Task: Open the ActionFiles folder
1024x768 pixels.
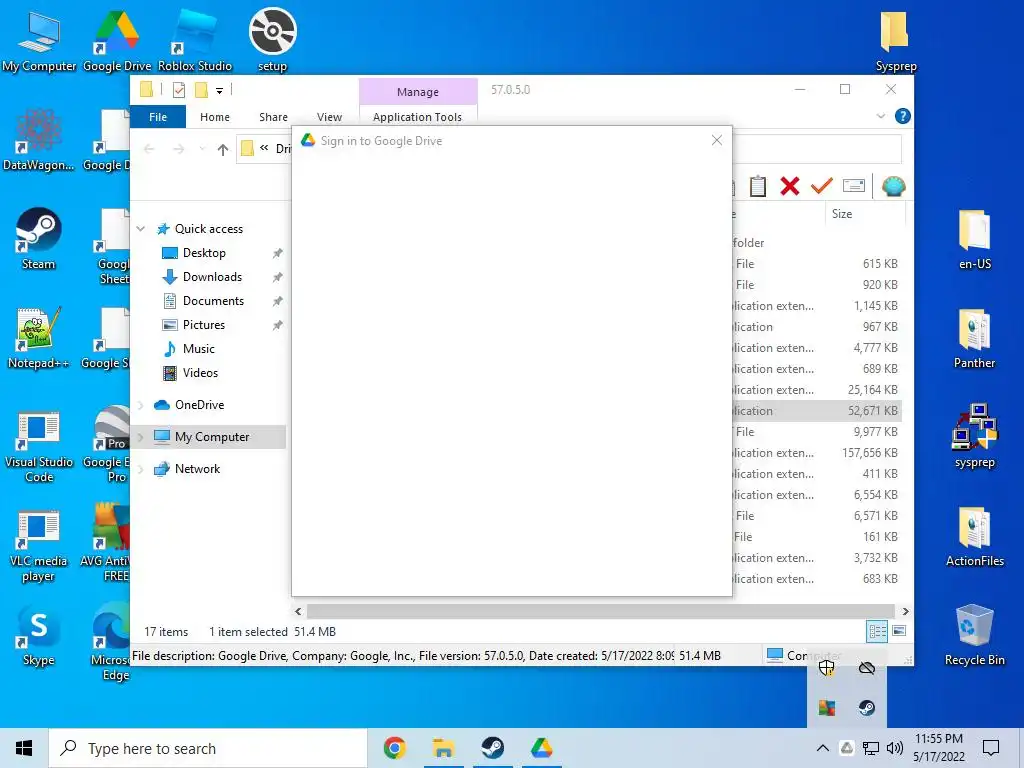Action: click(974, 537)
